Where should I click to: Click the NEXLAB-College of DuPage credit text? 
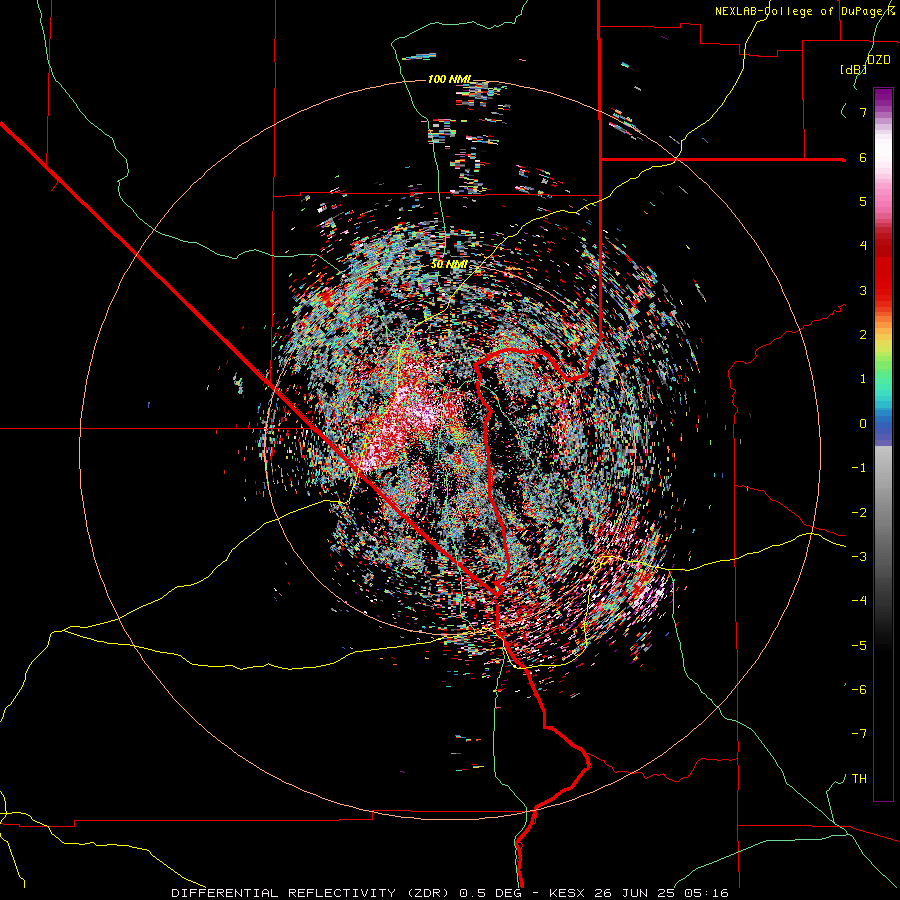[x=805, y=11]
